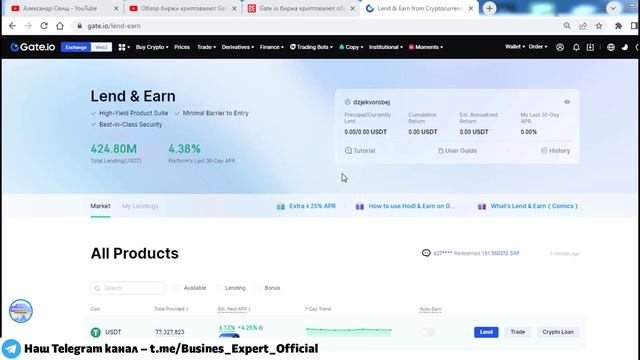Open the Extra 4.25% APR link
This screenshot has height=360, width=640.
tap(306, 206)
